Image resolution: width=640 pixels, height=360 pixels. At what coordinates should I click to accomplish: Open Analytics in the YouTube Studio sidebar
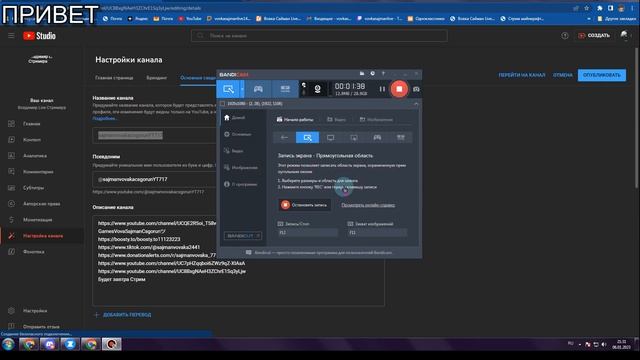coord(34,156)
